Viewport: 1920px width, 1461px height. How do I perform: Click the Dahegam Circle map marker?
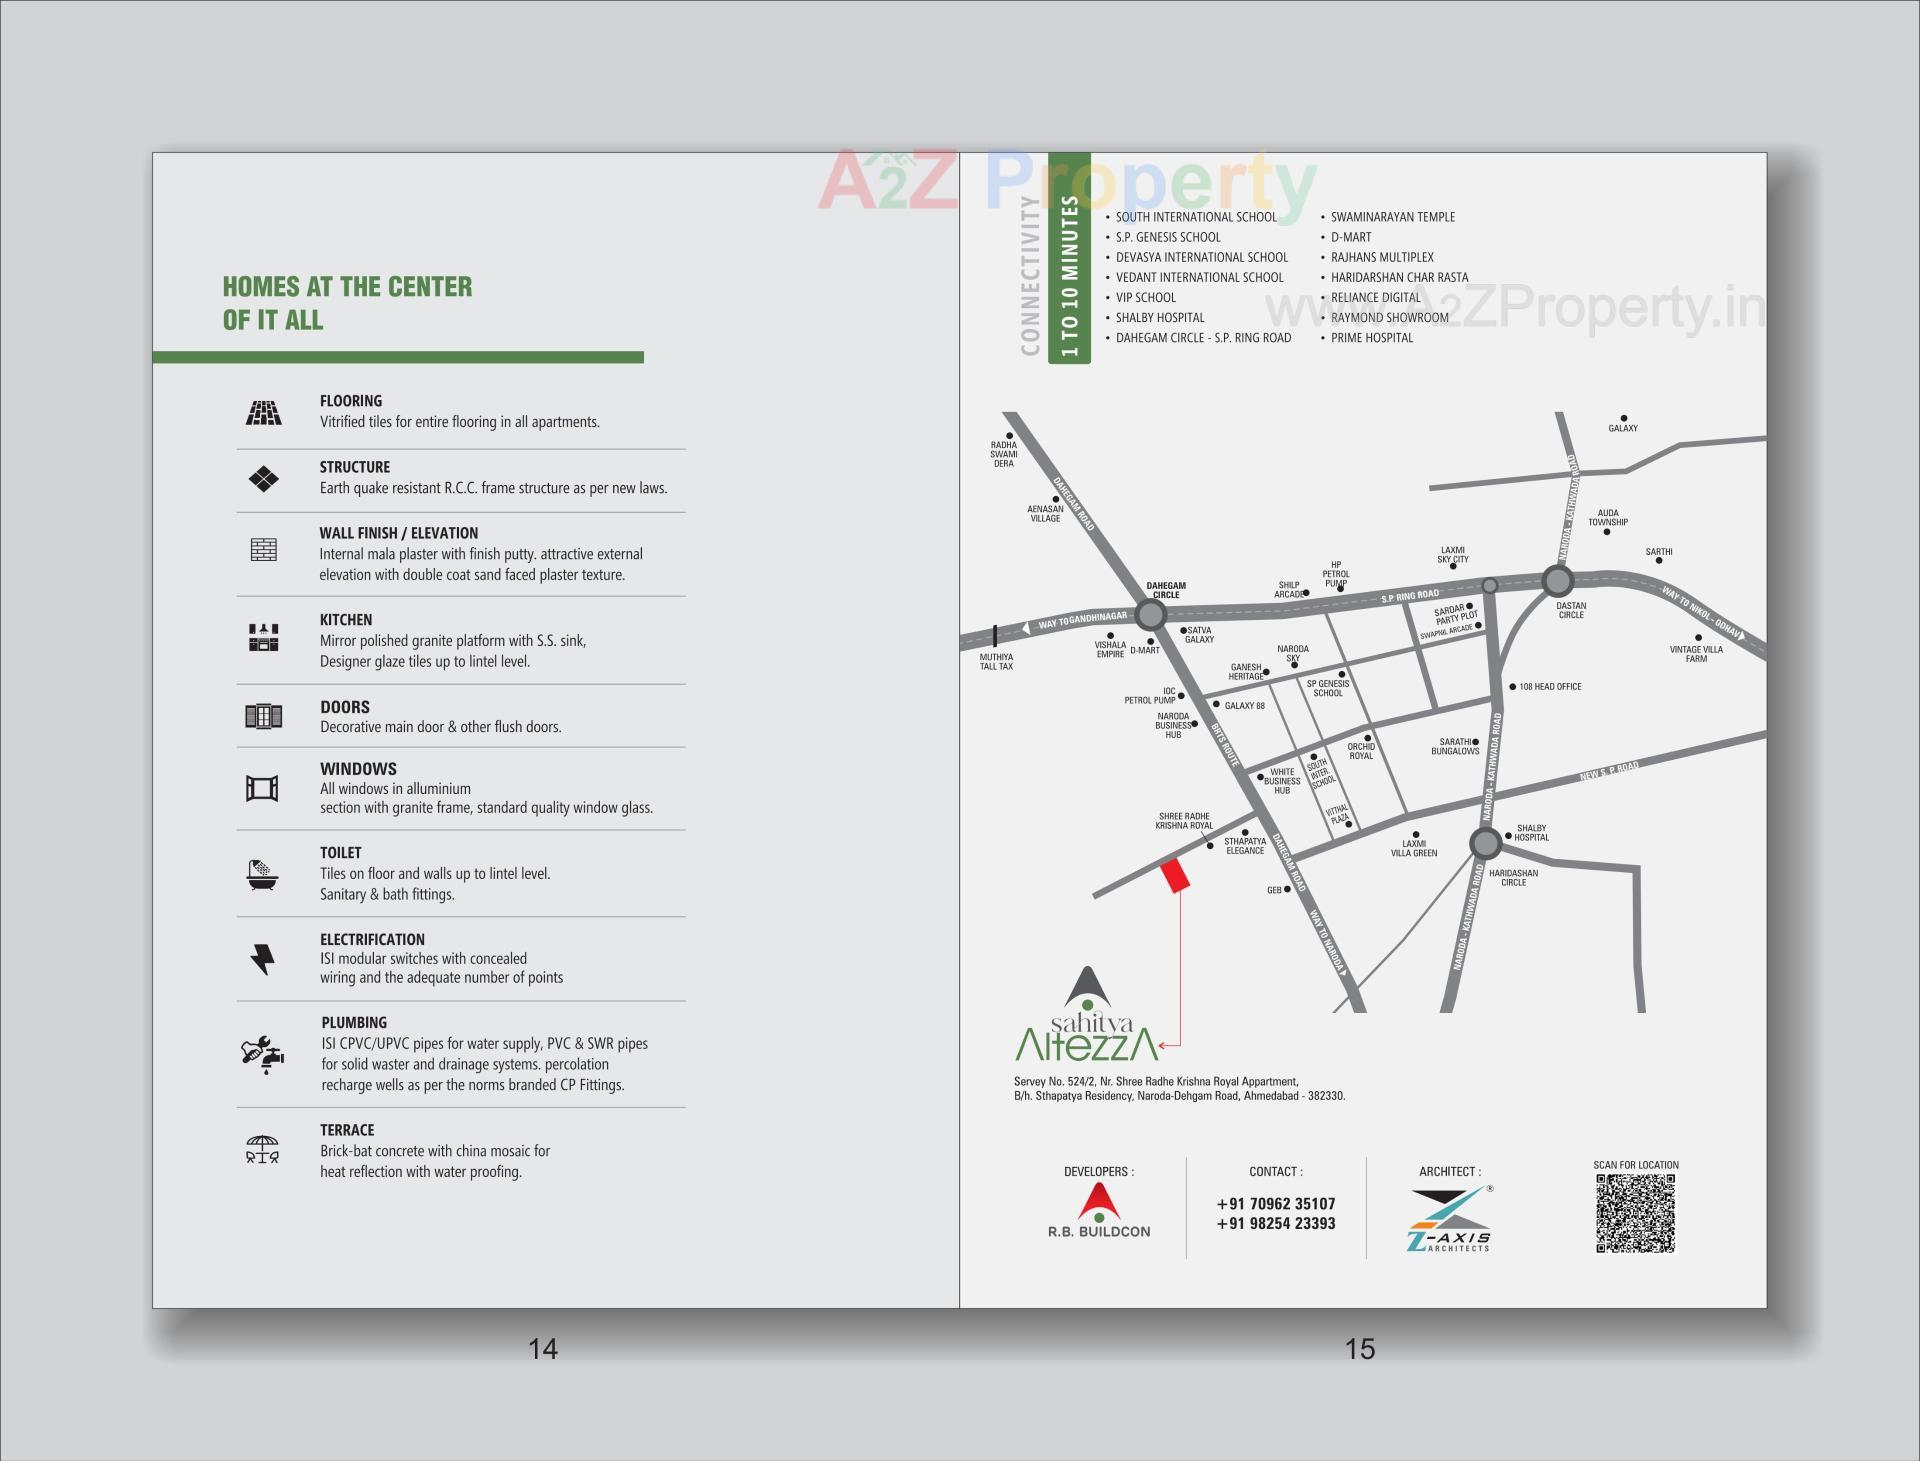(1152, 614)
